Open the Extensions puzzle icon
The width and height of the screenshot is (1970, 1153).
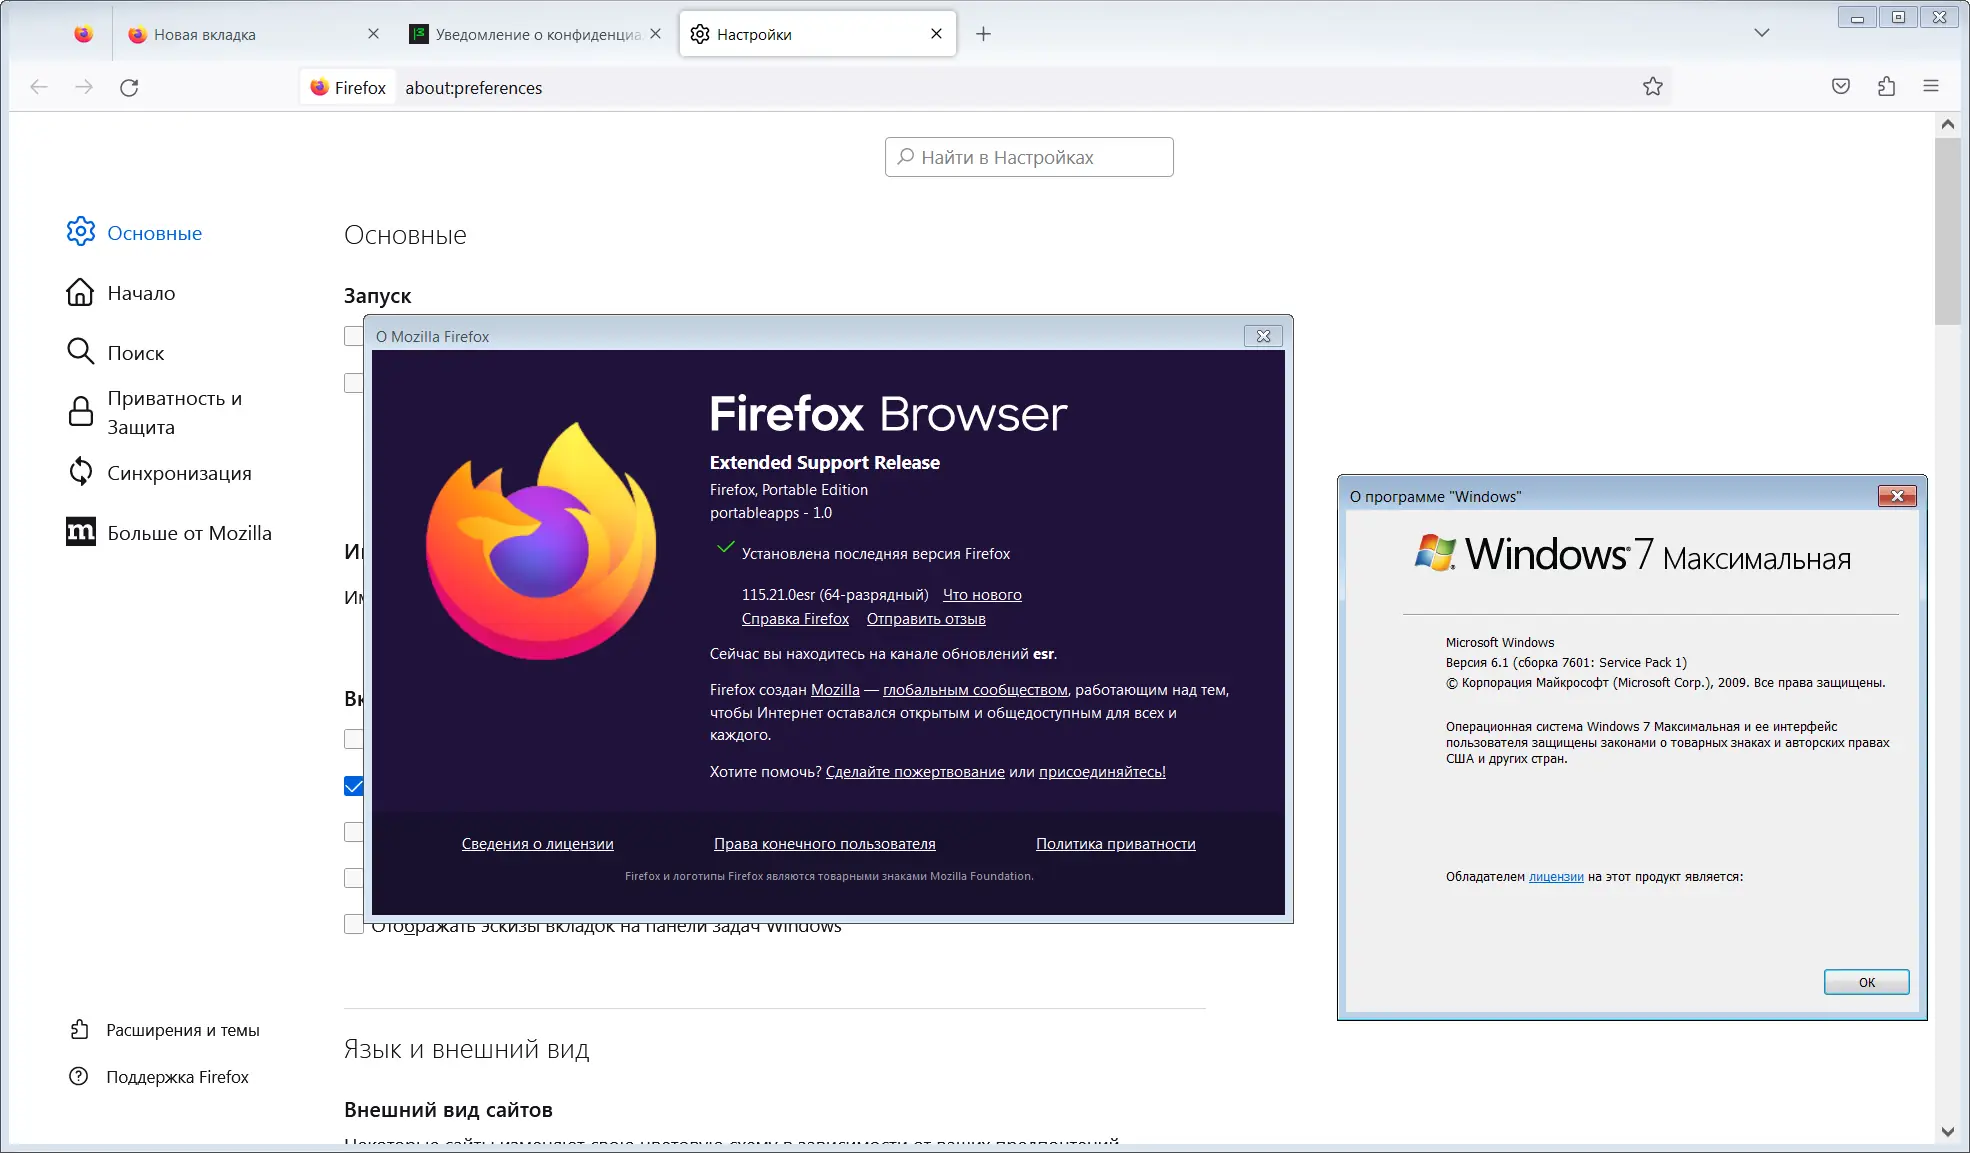[x=1887, y=87]
